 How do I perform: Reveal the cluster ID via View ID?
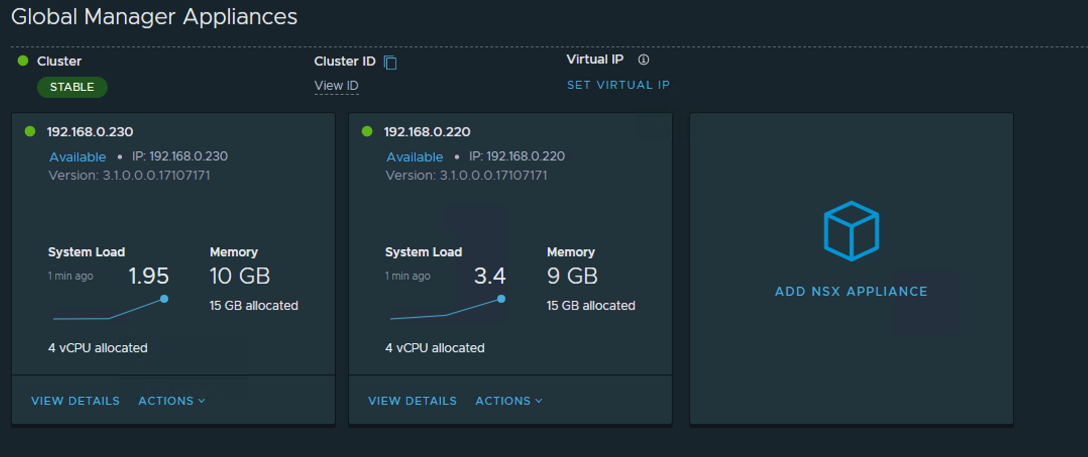point(337,86)
